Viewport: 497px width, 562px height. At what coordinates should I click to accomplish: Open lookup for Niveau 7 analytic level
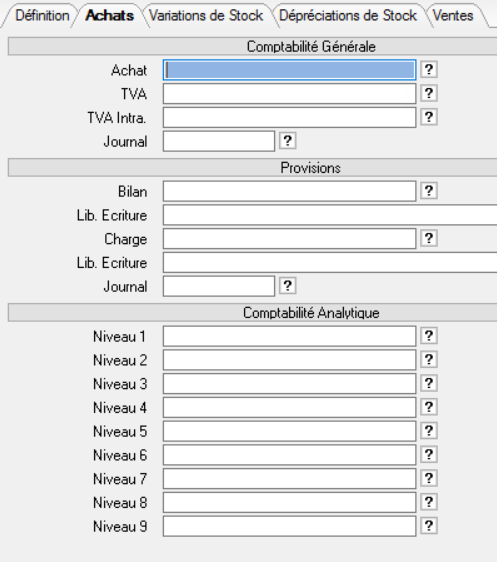[x=429, y=478]
